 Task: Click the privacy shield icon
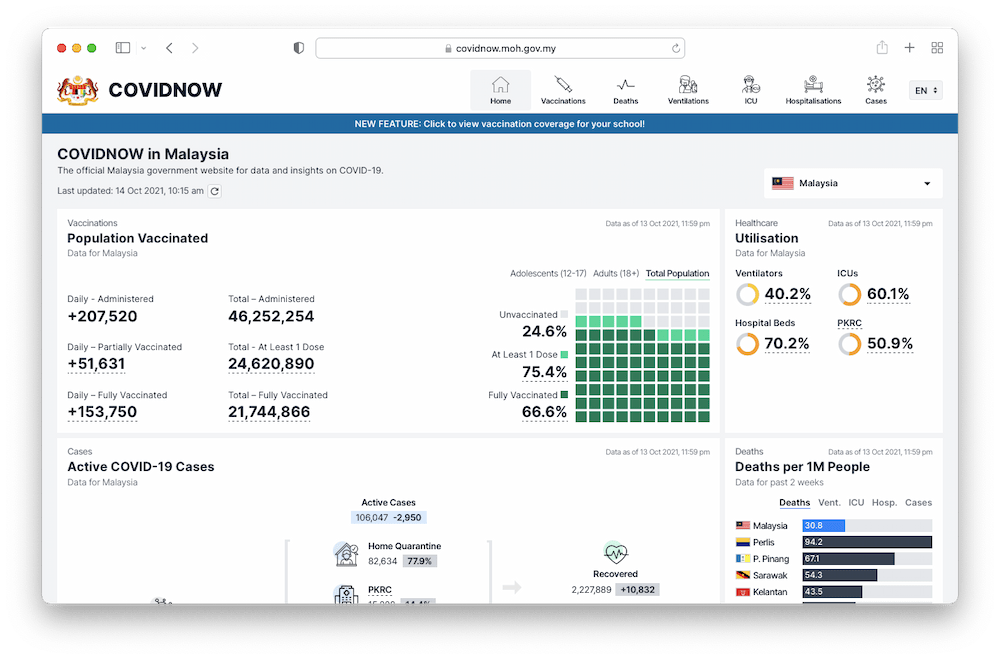pyautogui.click(x=298, y=48)
